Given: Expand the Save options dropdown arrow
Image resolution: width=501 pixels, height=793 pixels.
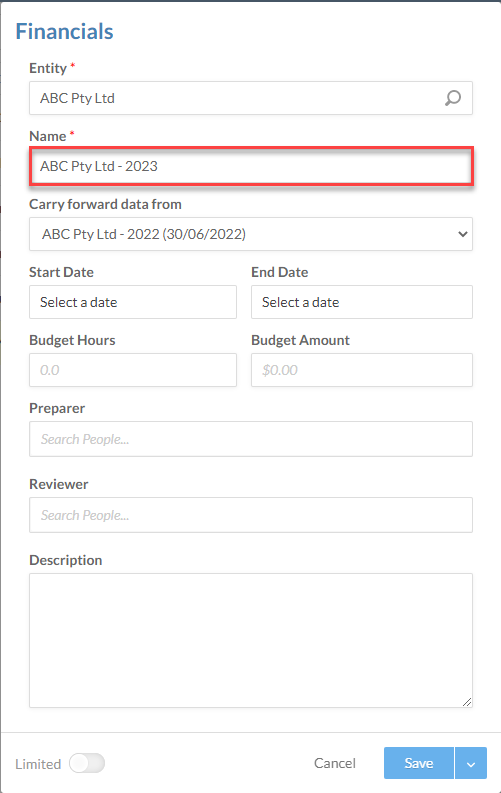Looking at the screenshot, I should 471,763.
